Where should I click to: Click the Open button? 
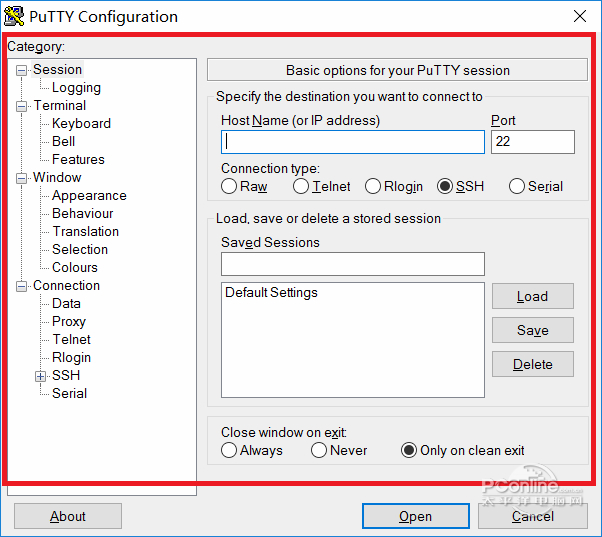click(x=415, y=516)
